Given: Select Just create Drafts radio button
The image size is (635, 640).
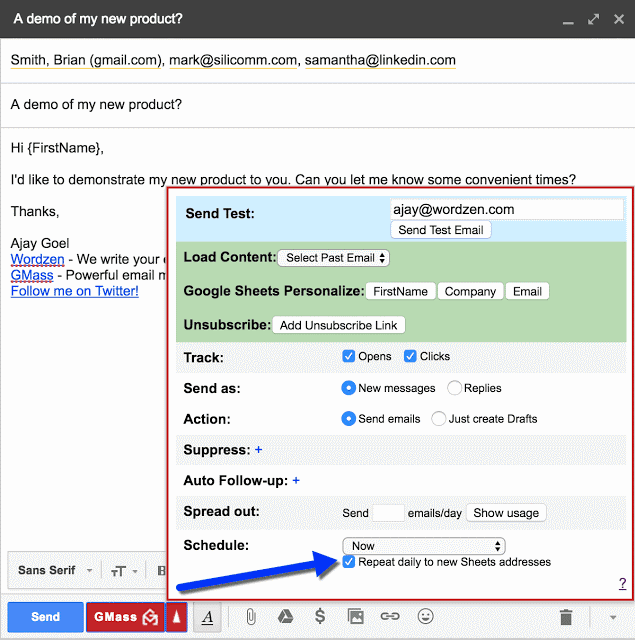Looking at the screenshot, I should (x=439, y=419).
